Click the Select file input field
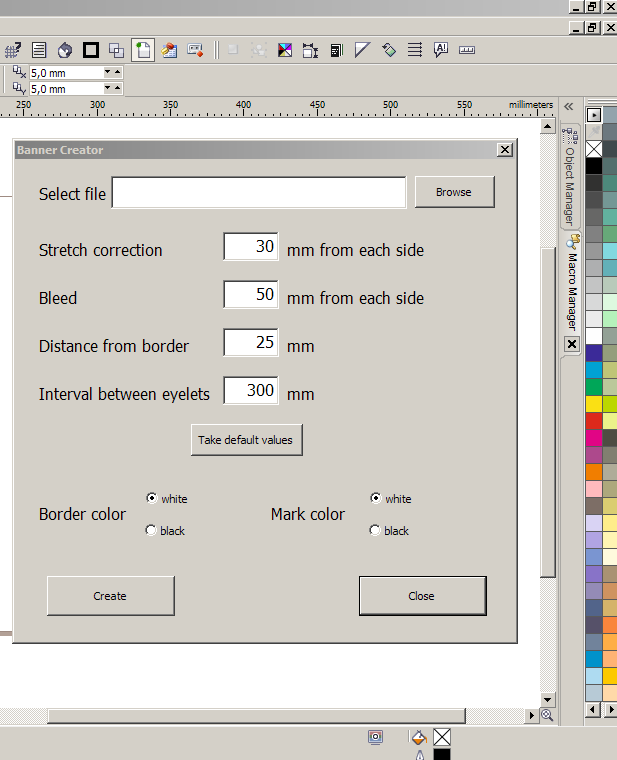Screen dimensions: 617x760 [x=259, y=192]
